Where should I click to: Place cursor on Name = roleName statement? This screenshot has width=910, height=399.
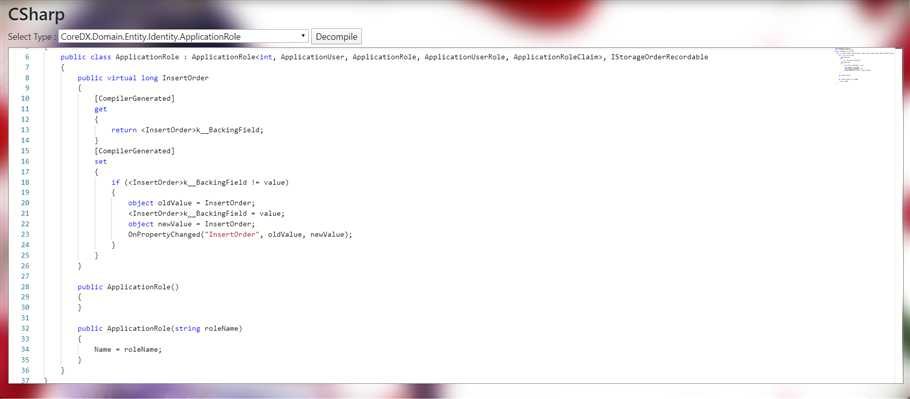(128, 349)
